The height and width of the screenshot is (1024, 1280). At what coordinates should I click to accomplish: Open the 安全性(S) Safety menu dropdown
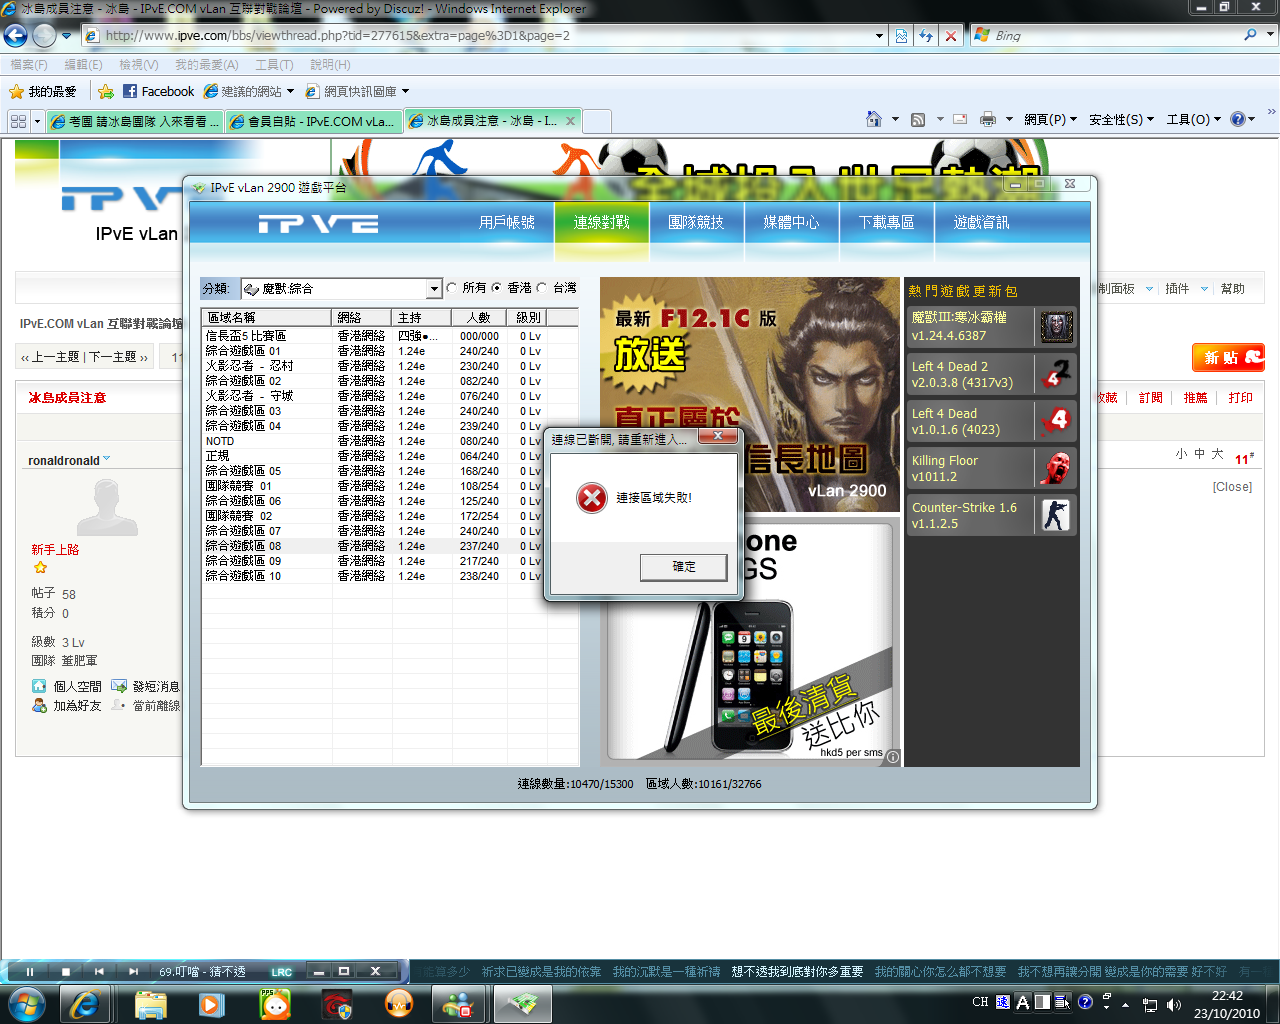(x=1121, y=119)
